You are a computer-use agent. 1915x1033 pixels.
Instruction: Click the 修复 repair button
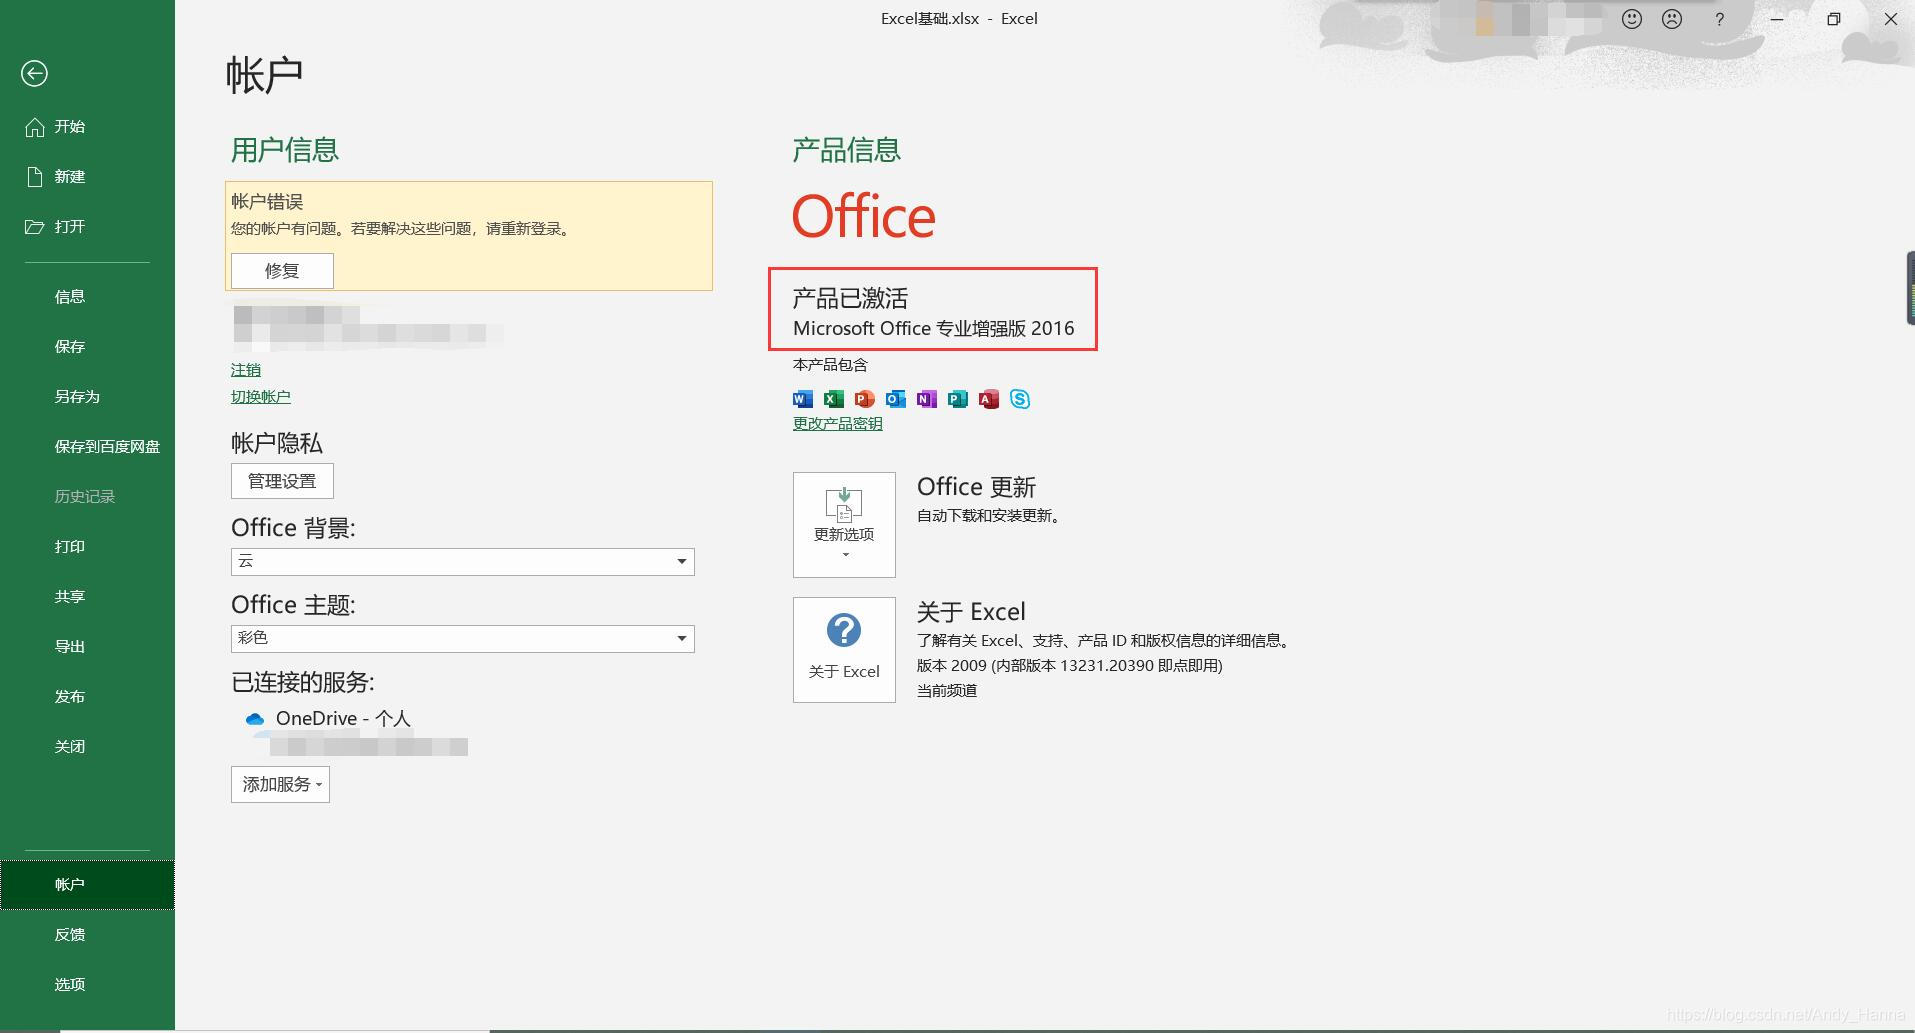pos(282,271)
